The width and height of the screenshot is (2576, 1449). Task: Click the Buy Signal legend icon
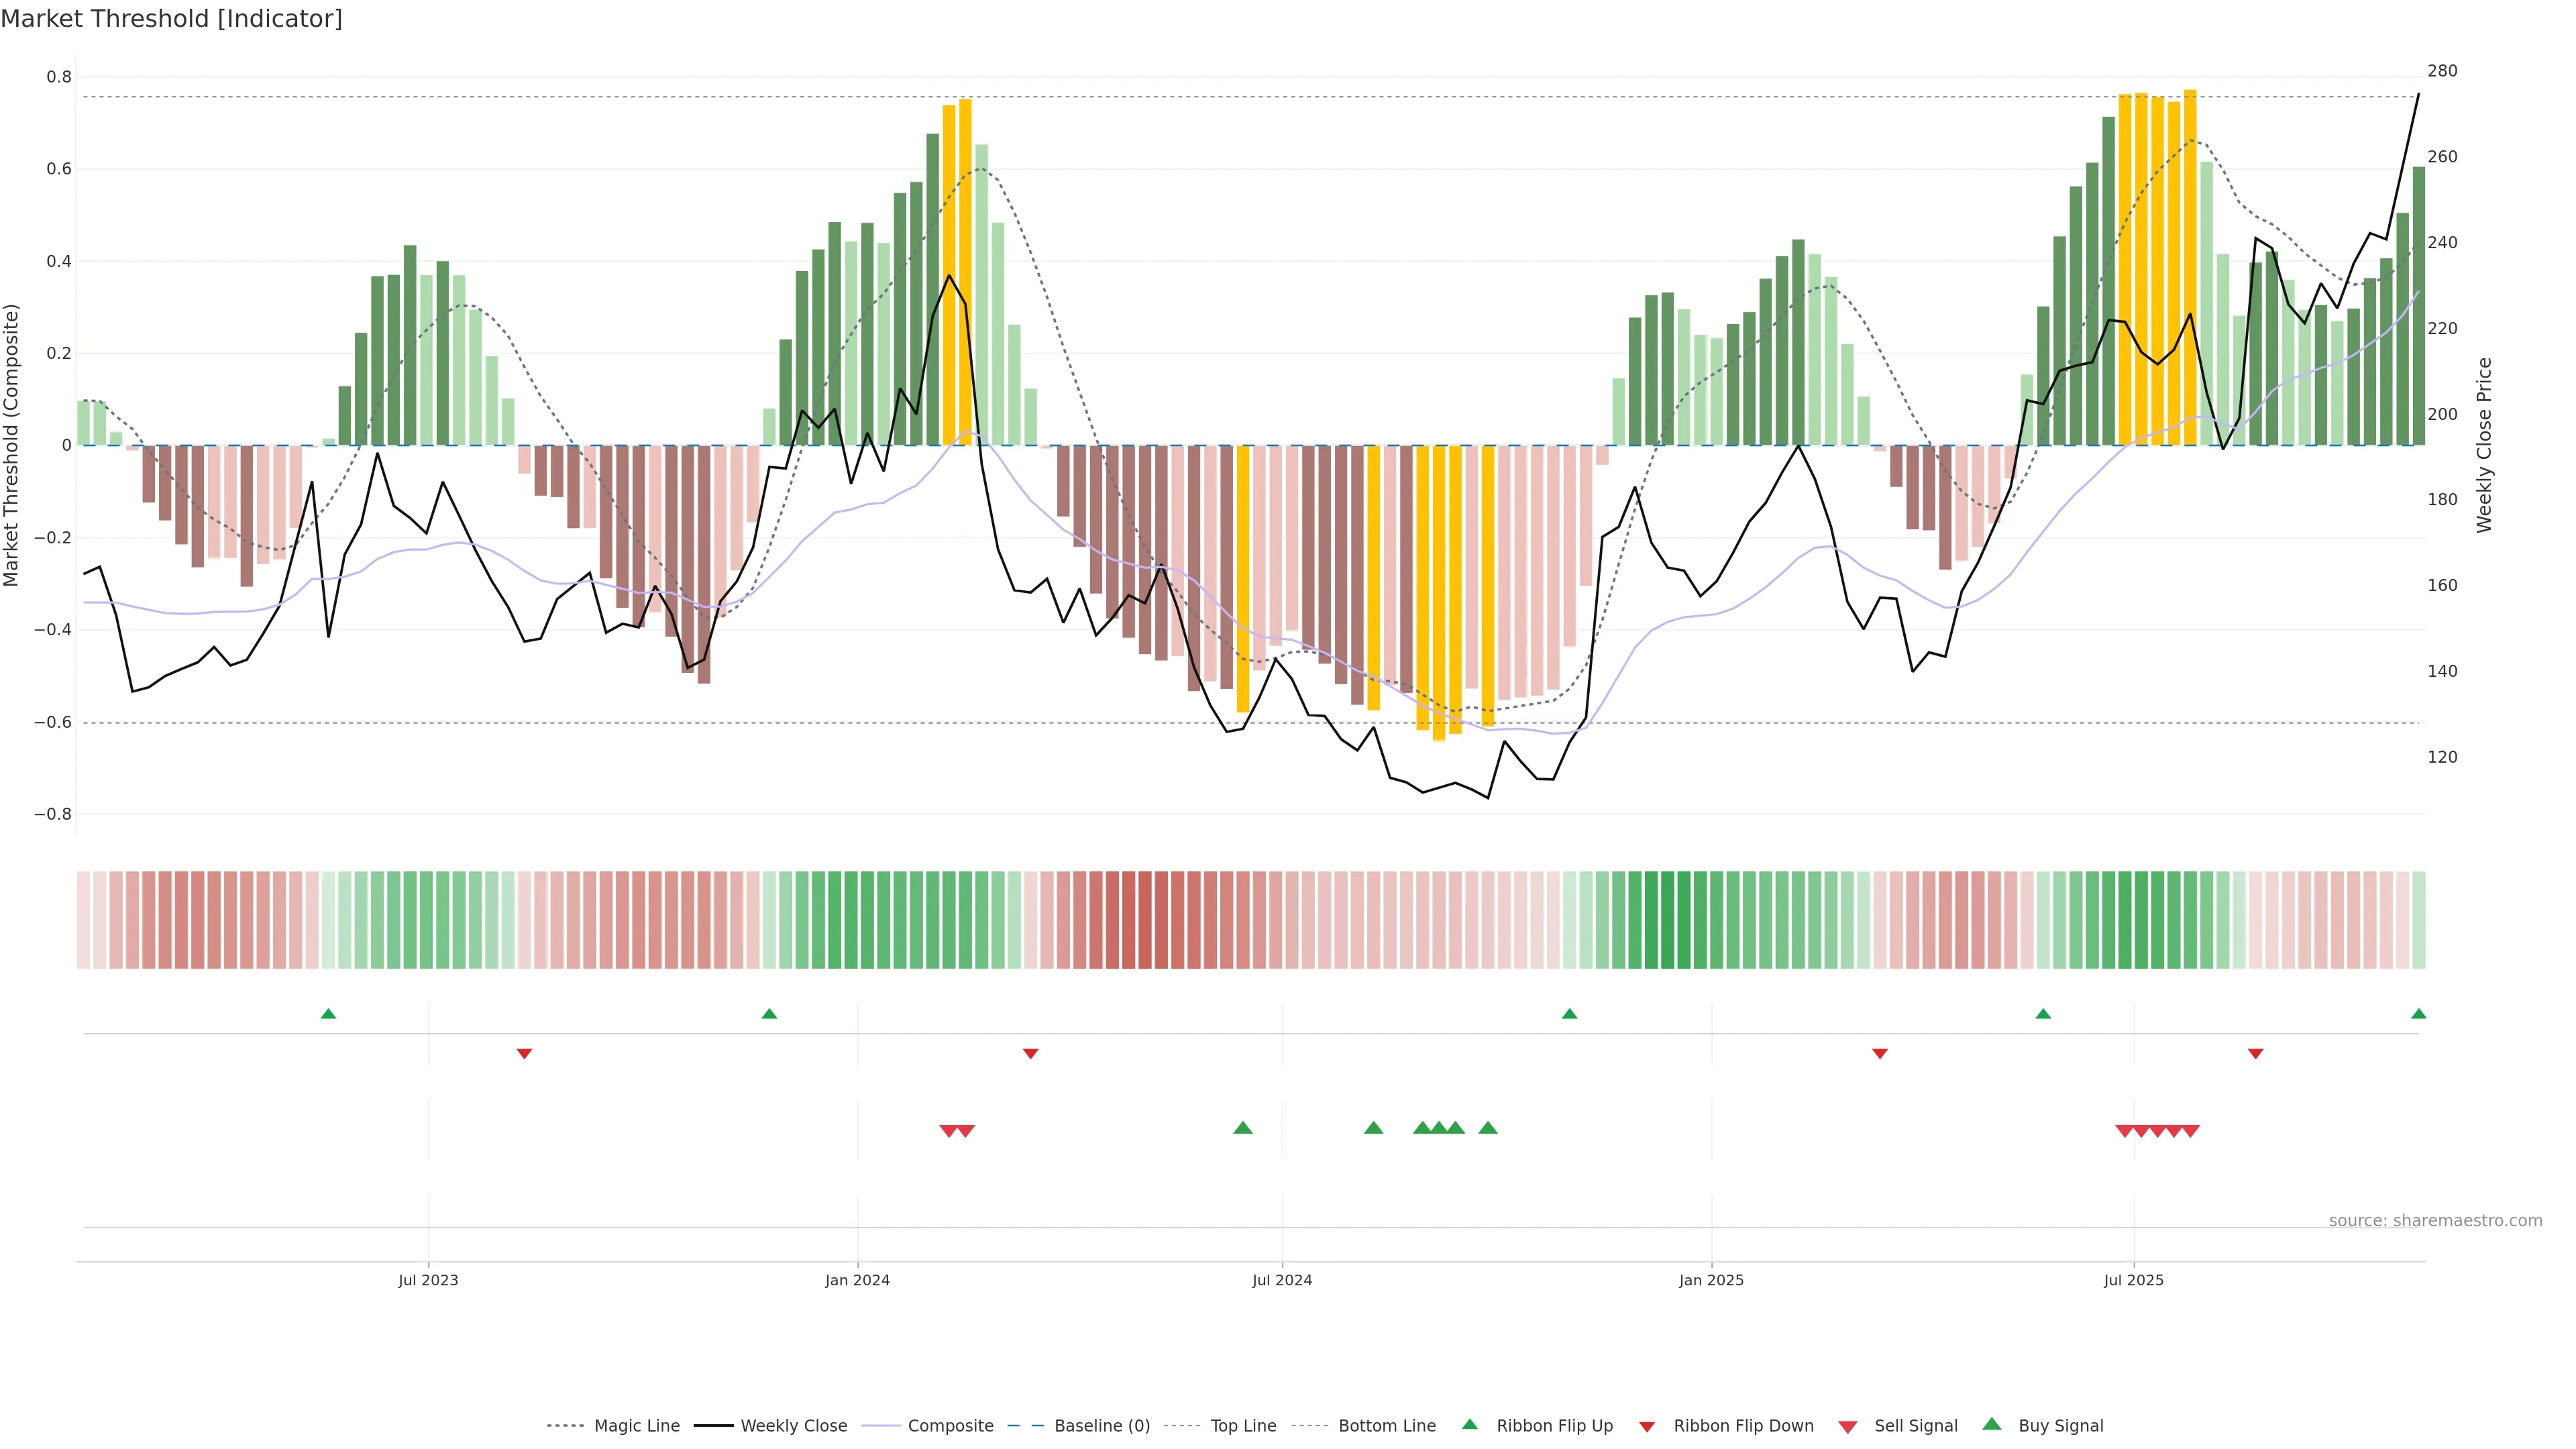[1991, 1424]
